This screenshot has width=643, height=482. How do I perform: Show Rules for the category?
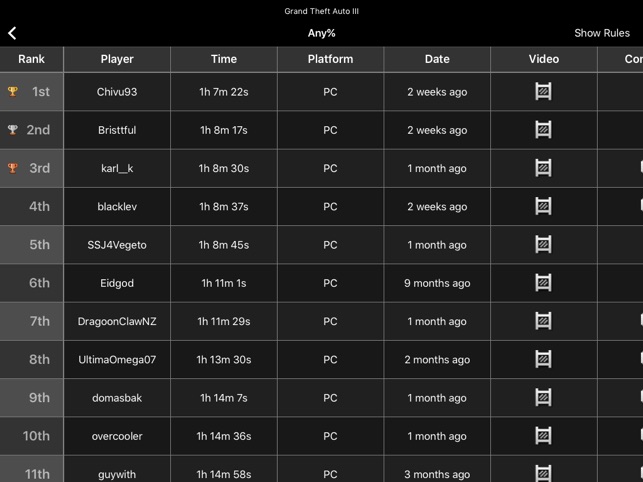click(602, 33)
